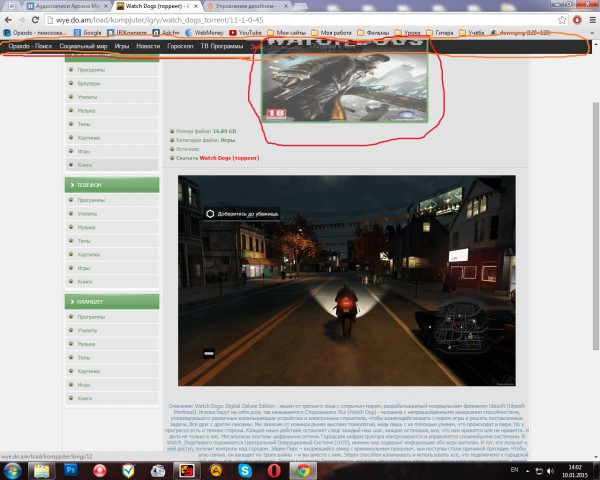Click the "Игры" file category link

click(x=227, y=140)
